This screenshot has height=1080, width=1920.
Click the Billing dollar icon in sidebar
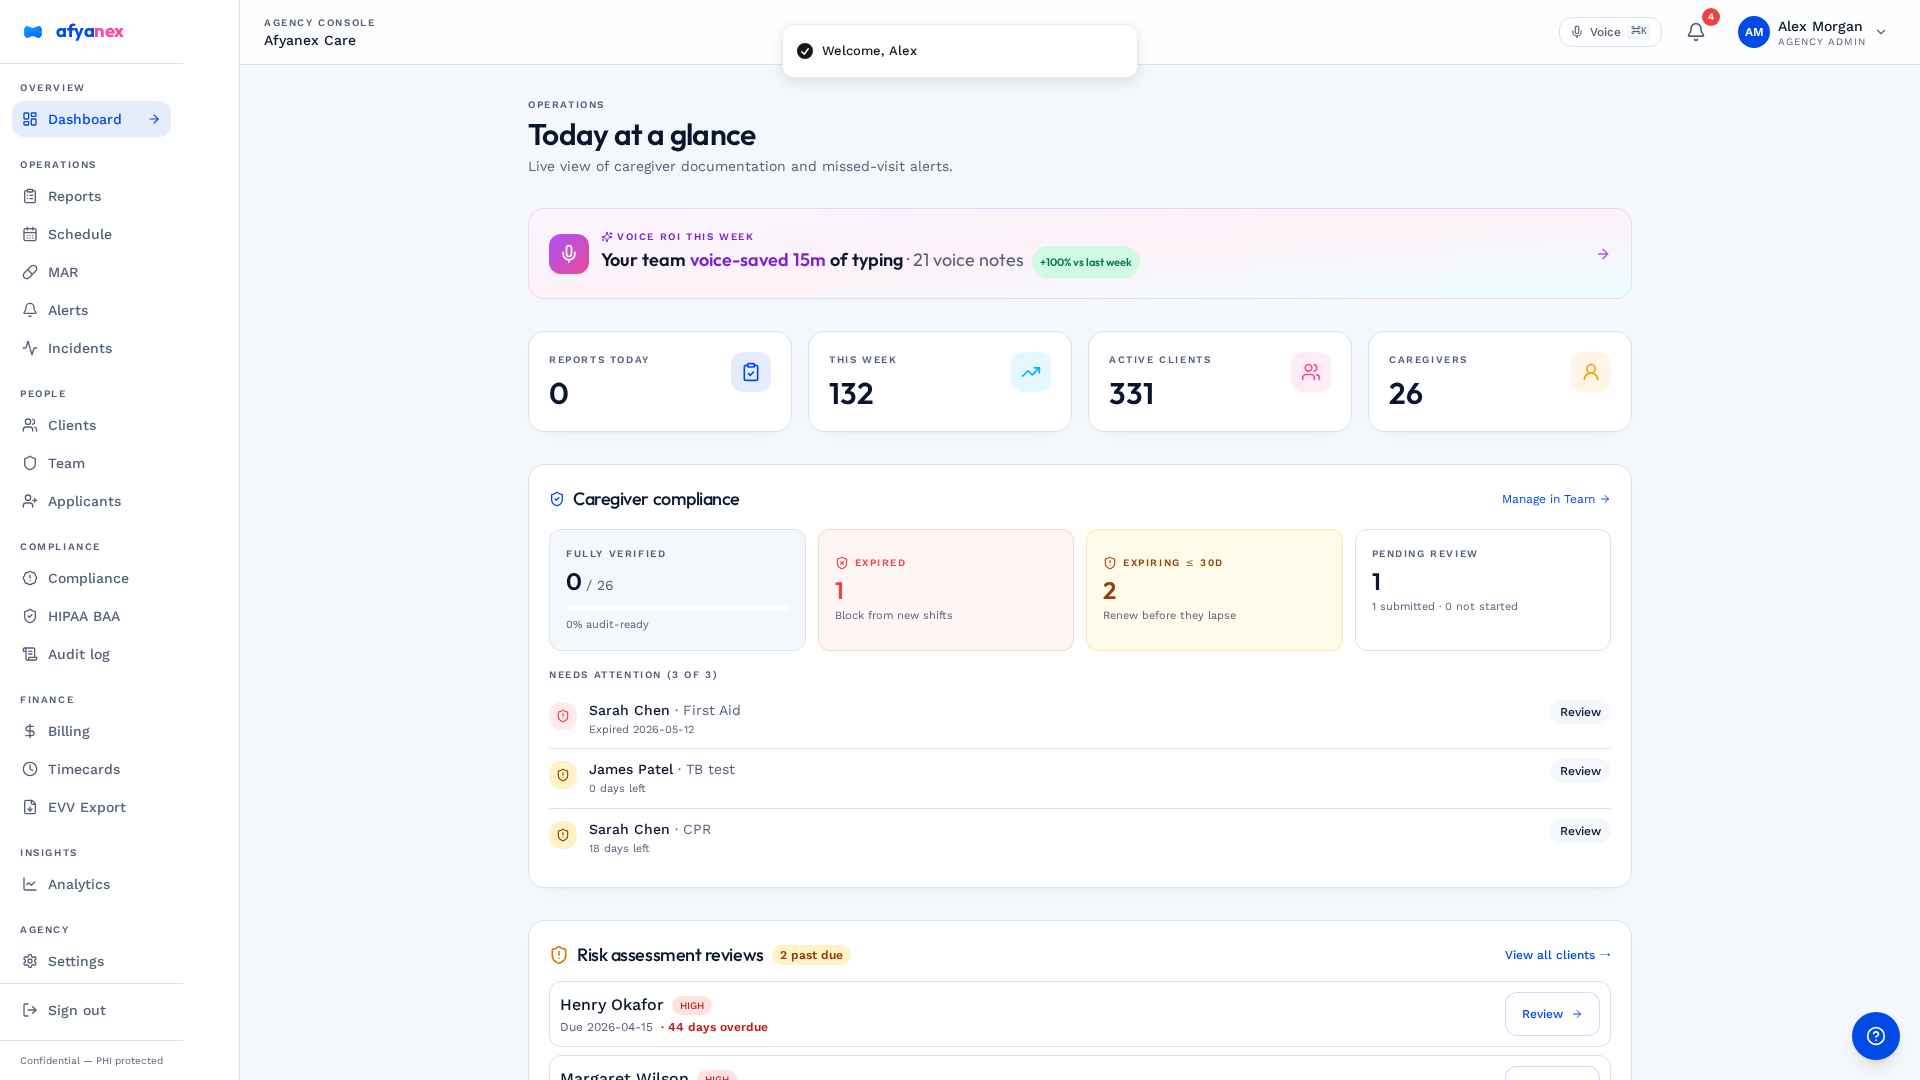(x=30, y=731)
